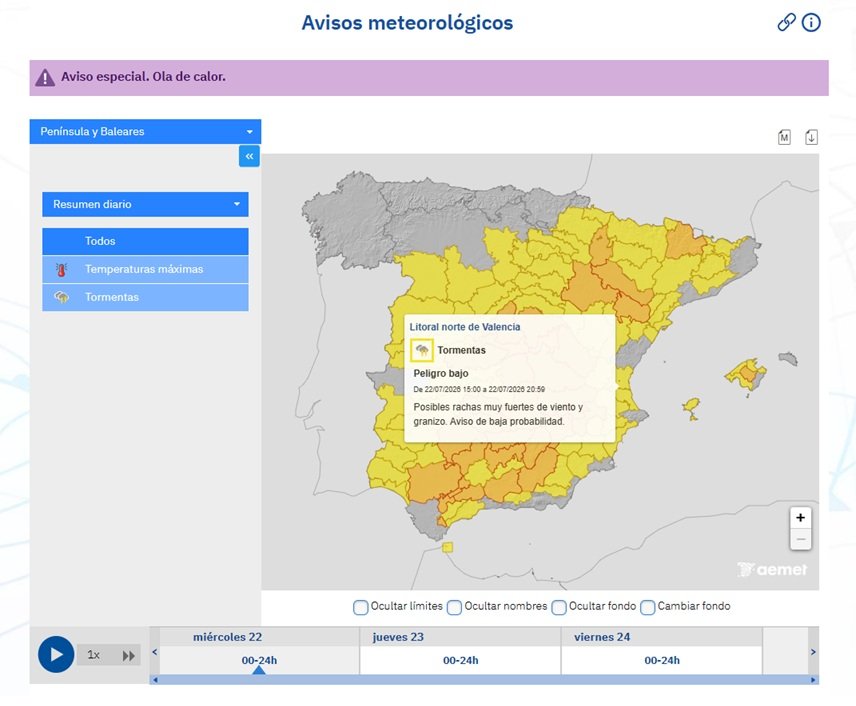Viewport: 856px width, 706px height.
Task: Zoom in on the map with plus
Action: (x=800, y=518)
